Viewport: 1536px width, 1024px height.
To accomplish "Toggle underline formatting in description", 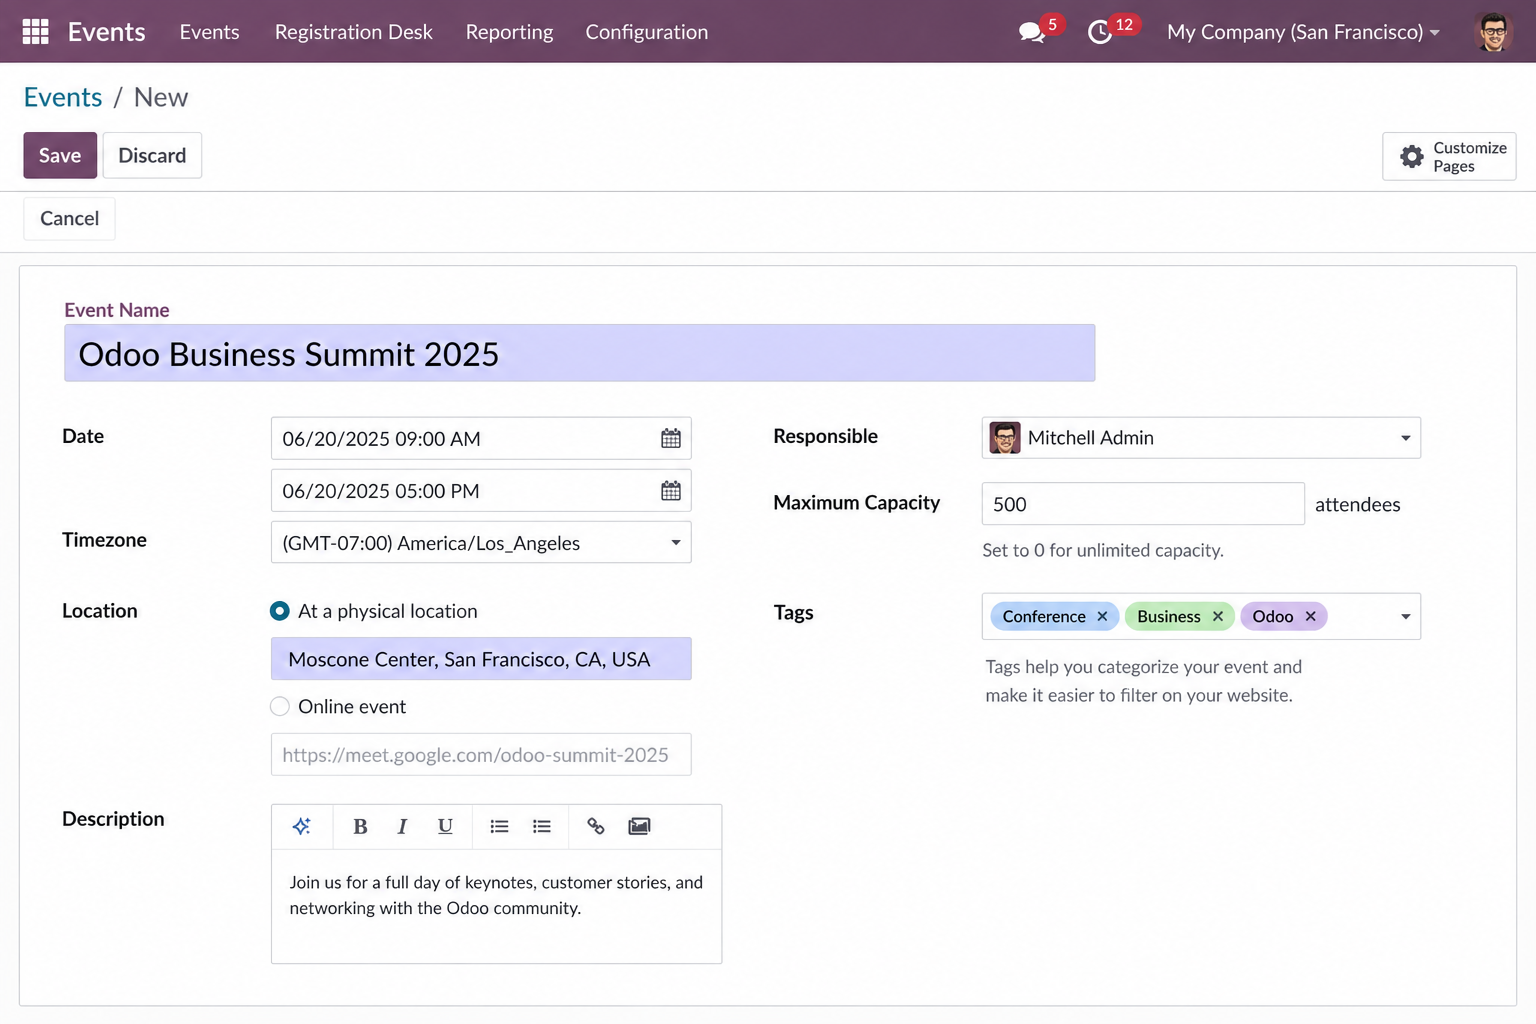I will coord(445,826).
